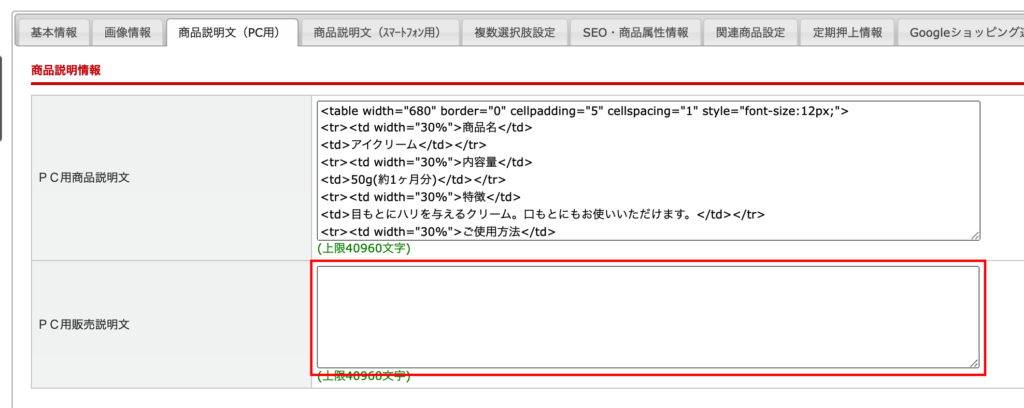
Task: Open the 商品説明文（スマートフォン用） tab
Action: (x=379, y=32)
